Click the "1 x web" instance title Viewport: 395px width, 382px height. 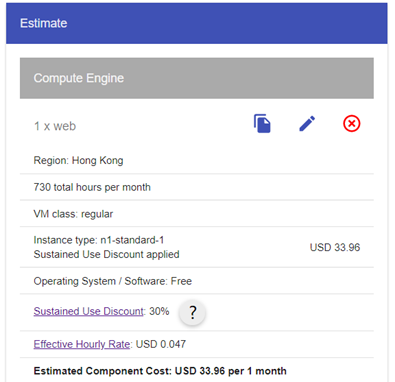click(55, 126)
